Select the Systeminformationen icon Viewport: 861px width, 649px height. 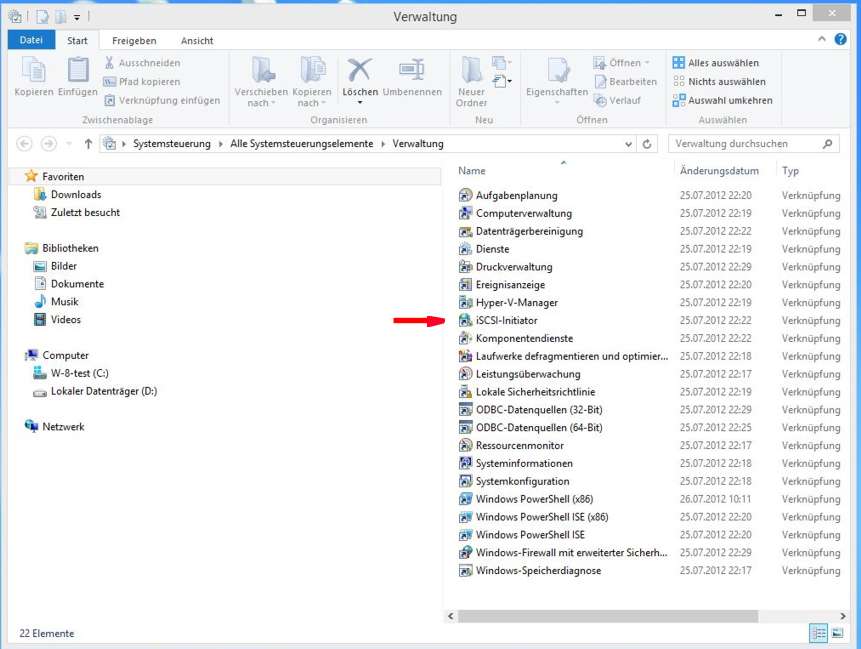(x=465, y=463)
